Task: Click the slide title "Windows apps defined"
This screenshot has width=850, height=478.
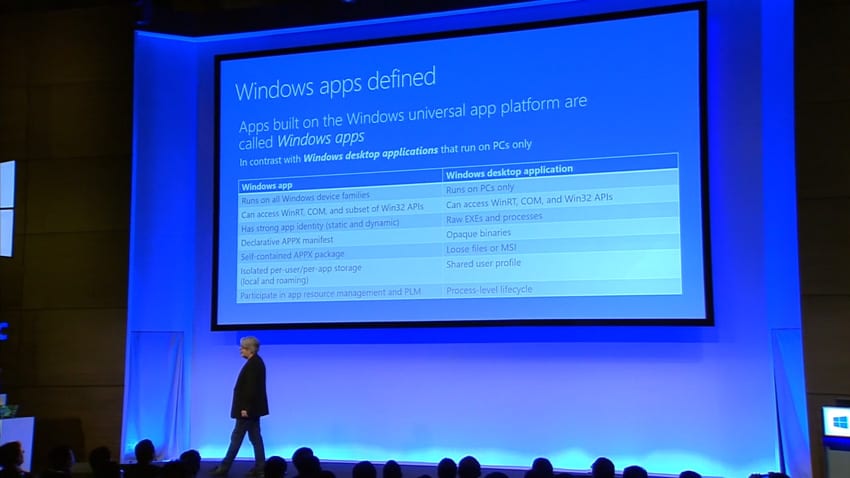Action: [x=335, y=84]
